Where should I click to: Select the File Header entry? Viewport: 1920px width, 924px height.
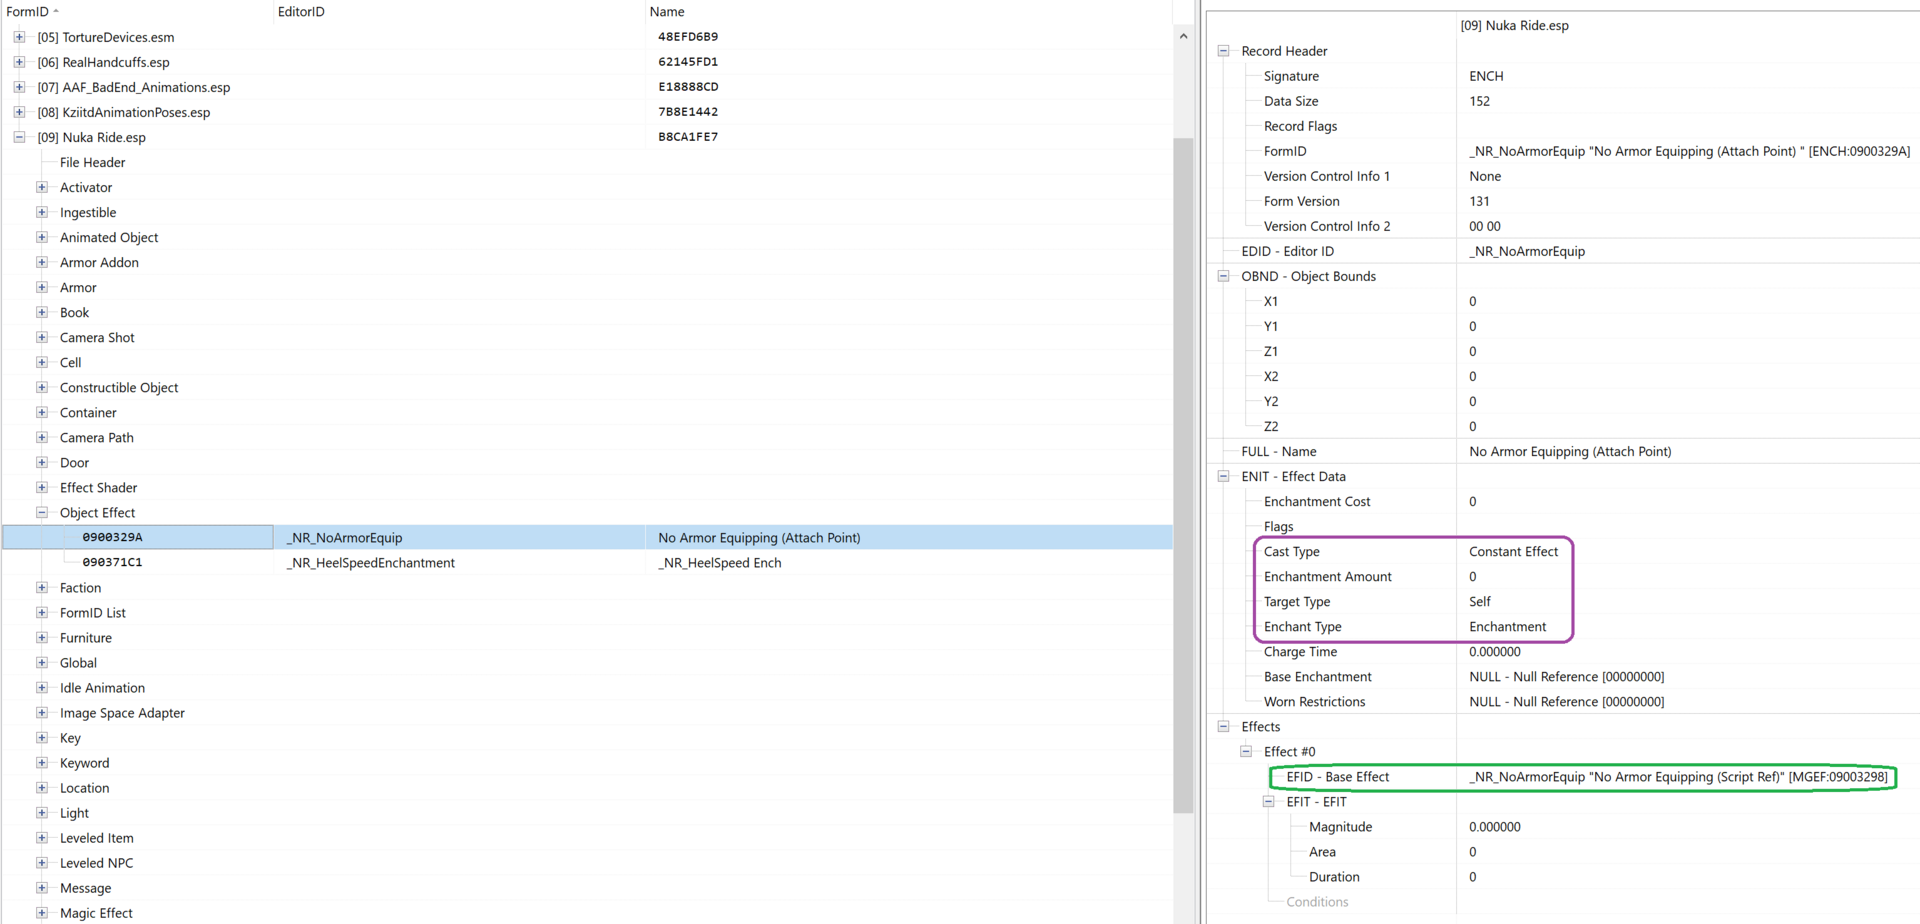tap(92, 162)
